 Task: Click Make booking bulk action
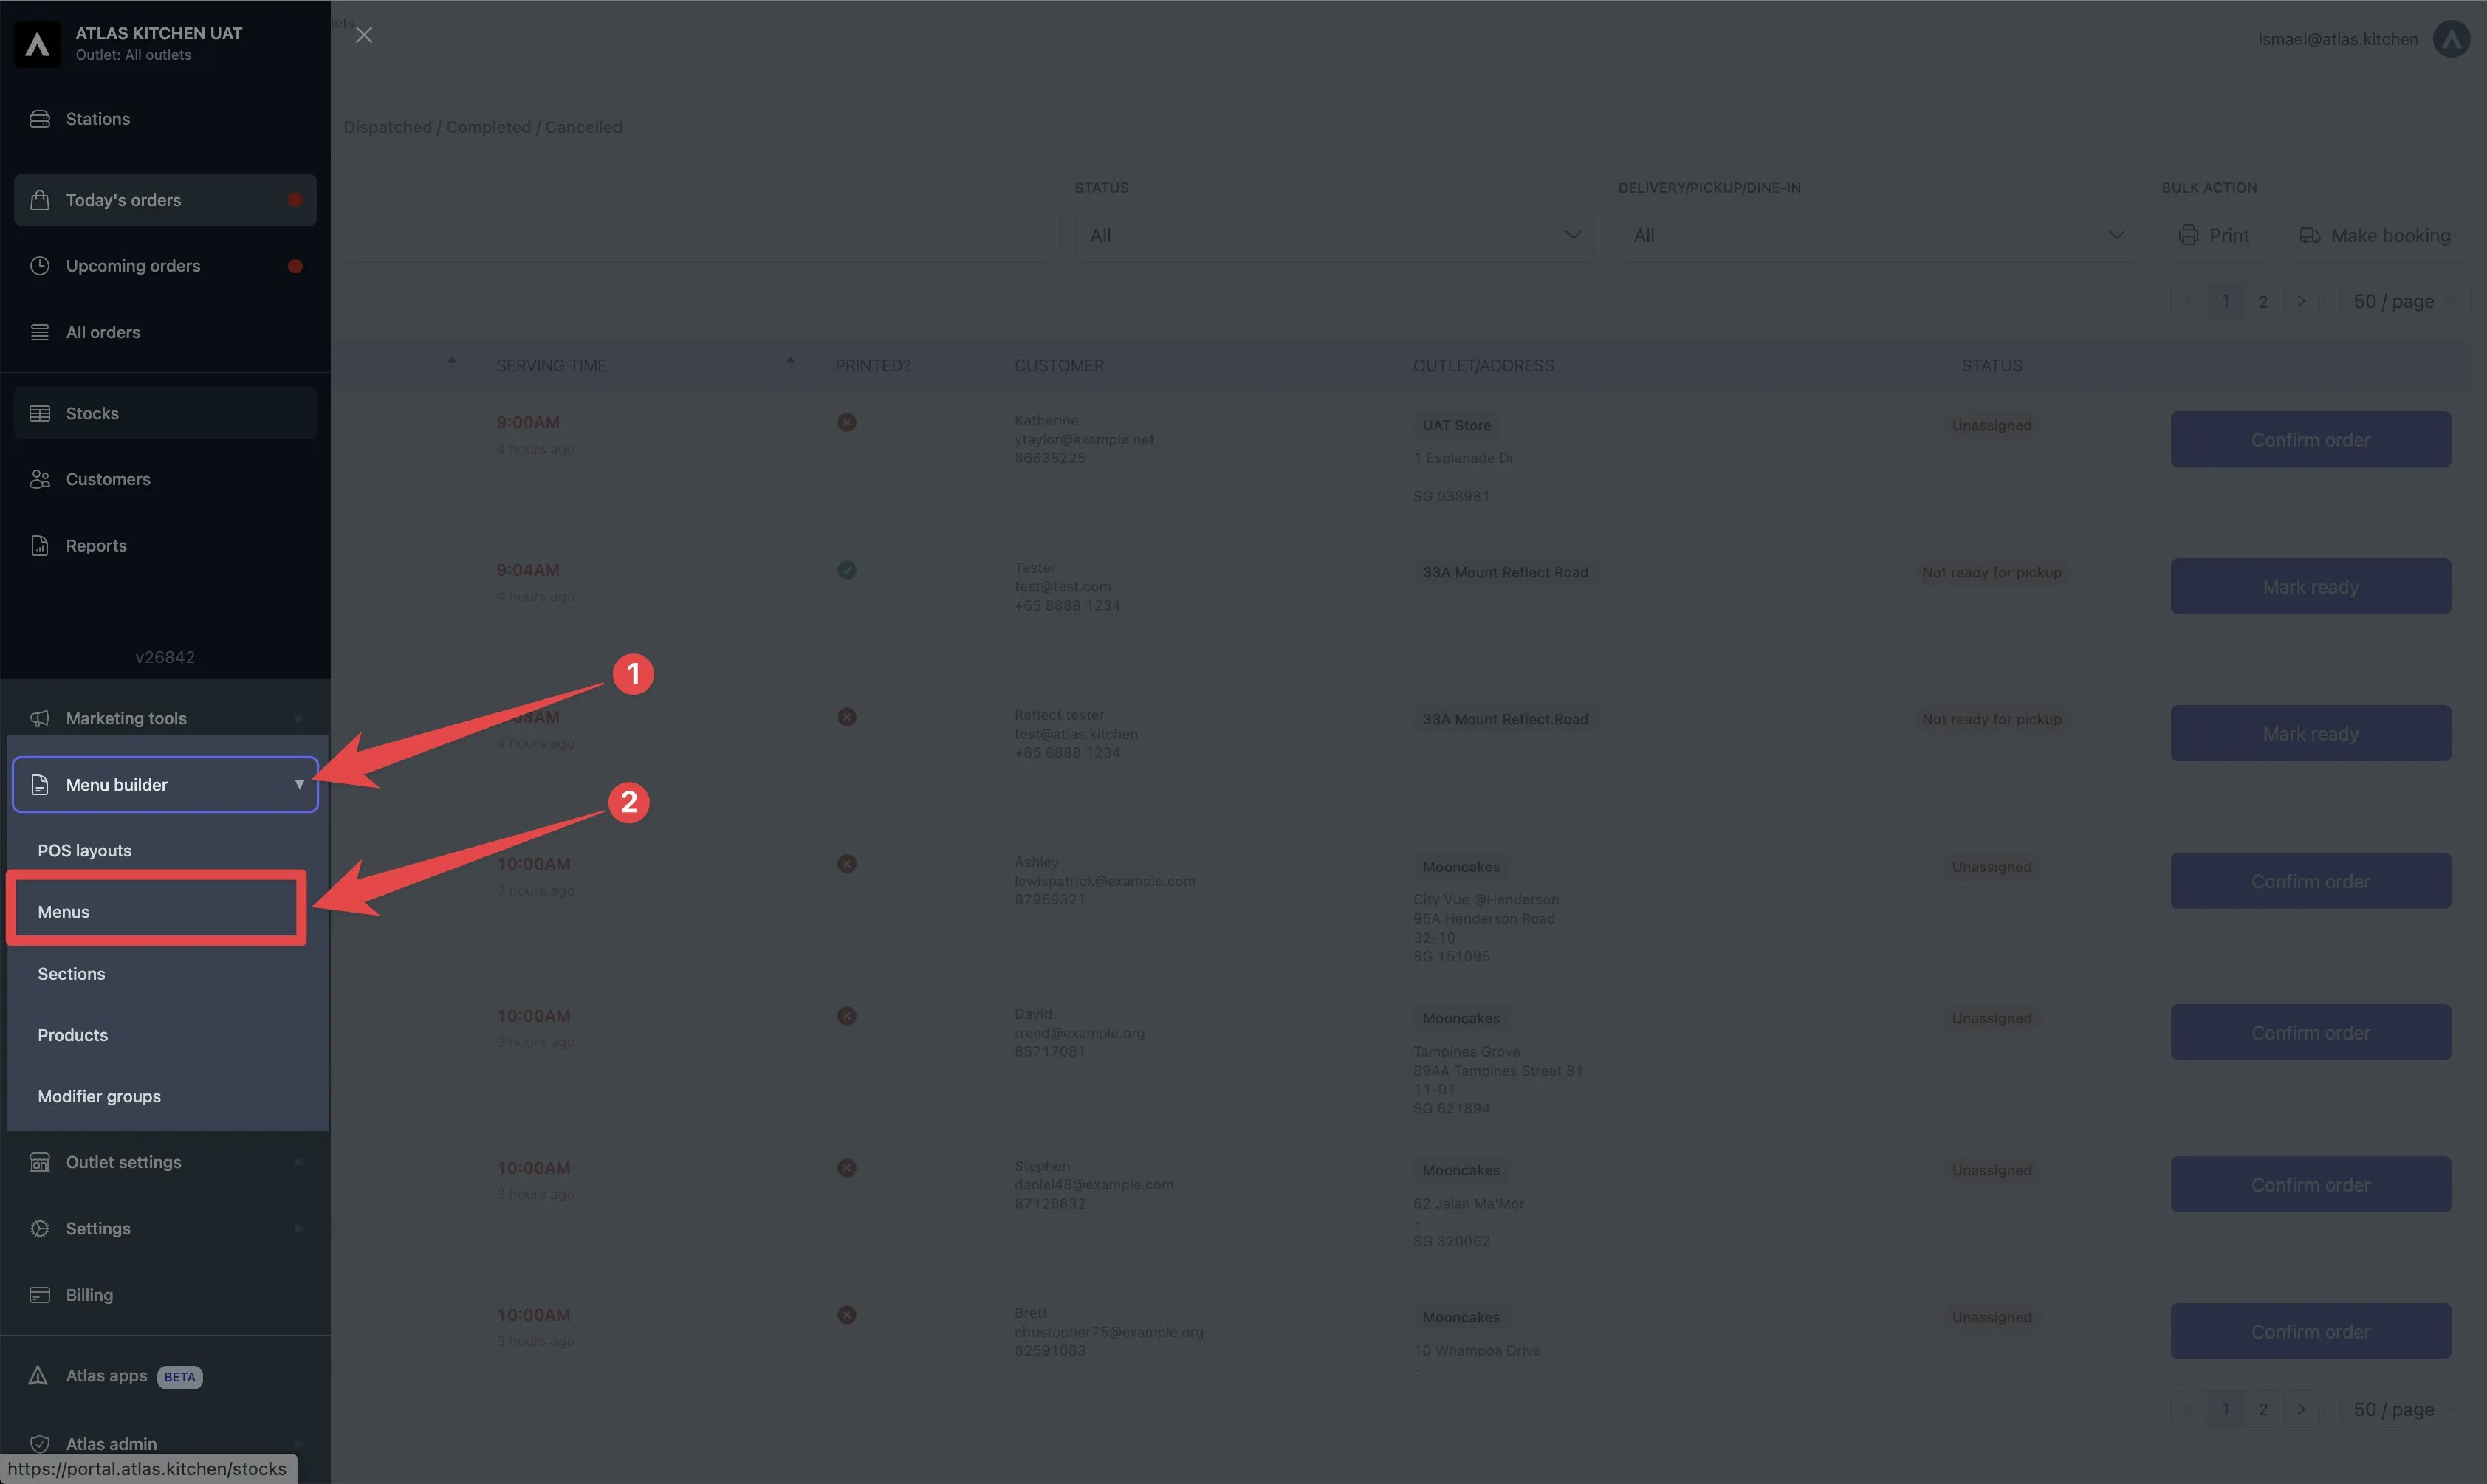(2375, 235)
